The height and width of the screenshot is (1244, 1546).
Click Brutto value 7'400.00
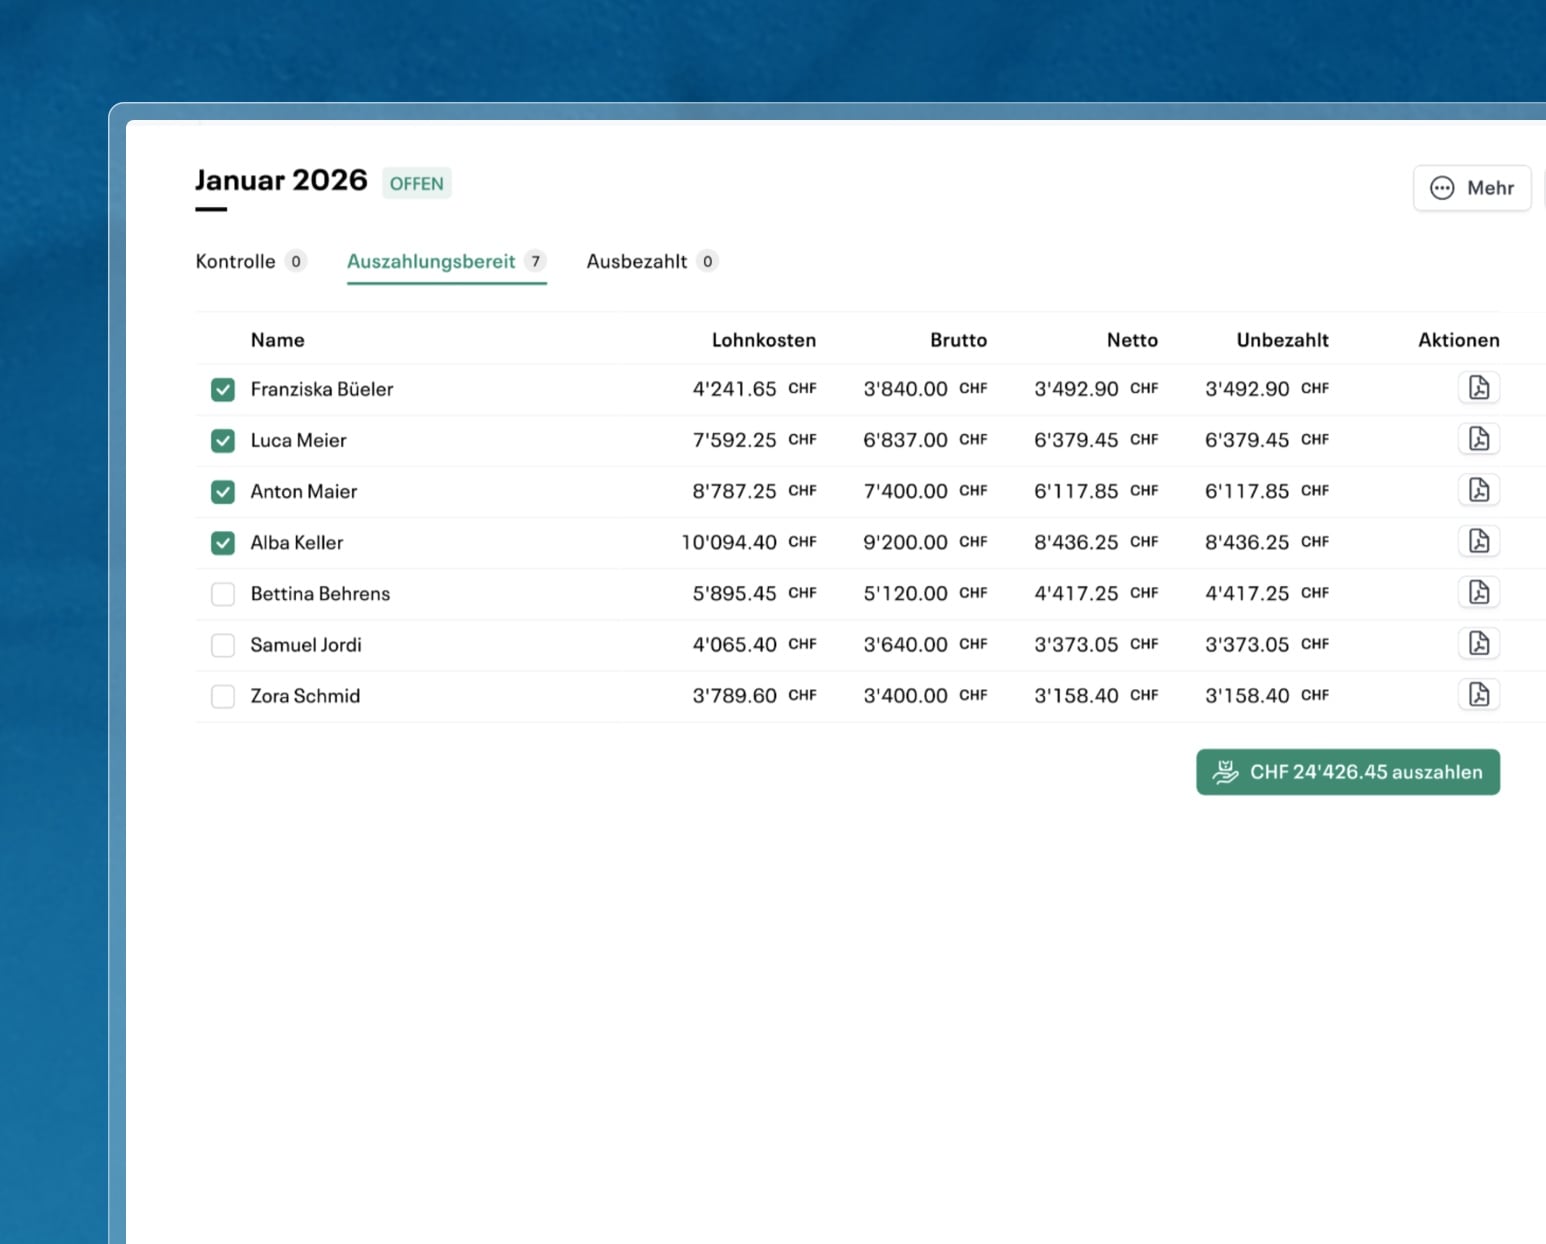(905, 491)
